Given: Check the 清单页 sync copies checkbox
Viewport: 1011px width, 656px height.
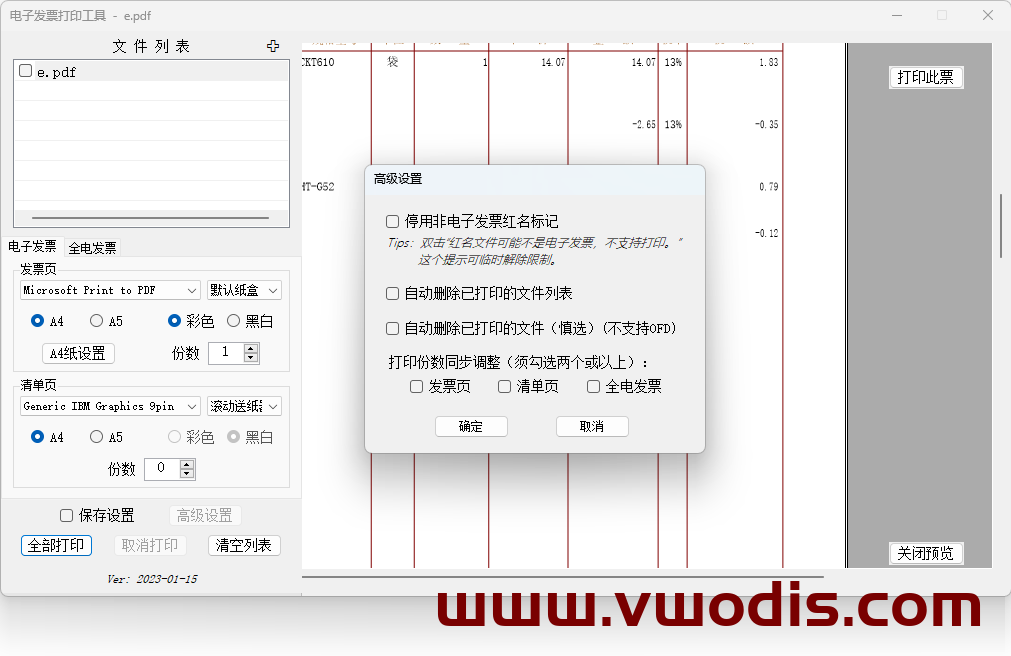Looking at the screenshot, I should 504,386.
